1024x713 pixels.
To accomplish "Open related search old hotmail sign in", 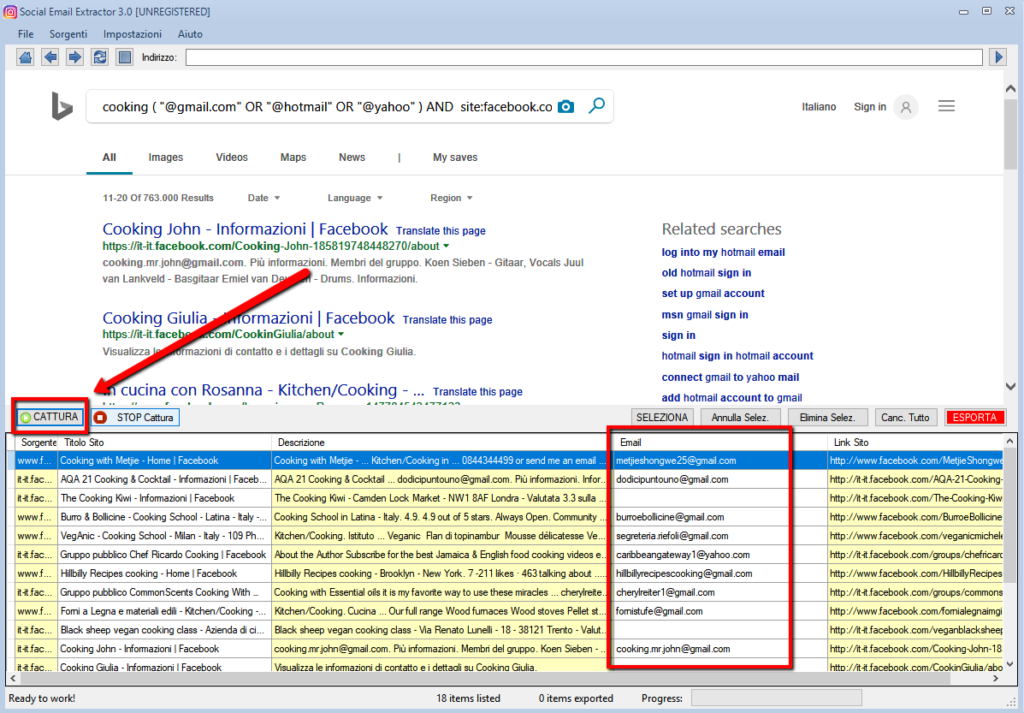I will 707,273.
